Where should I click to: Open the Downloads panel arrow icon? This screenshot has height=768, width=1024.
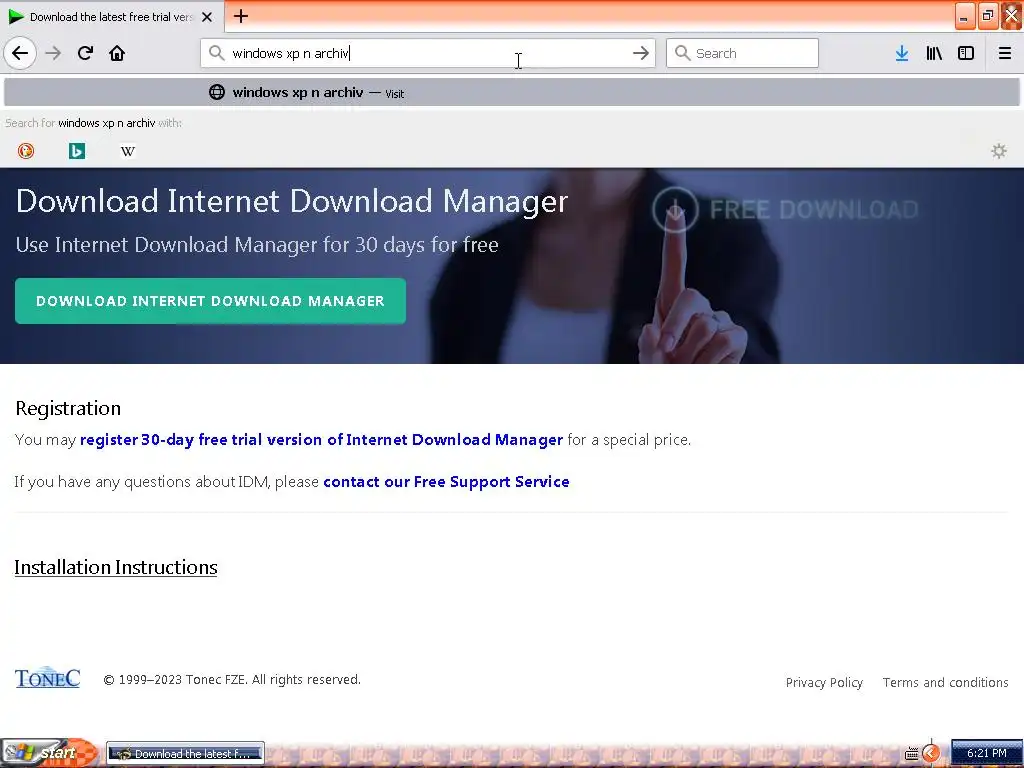coord(902,53)
